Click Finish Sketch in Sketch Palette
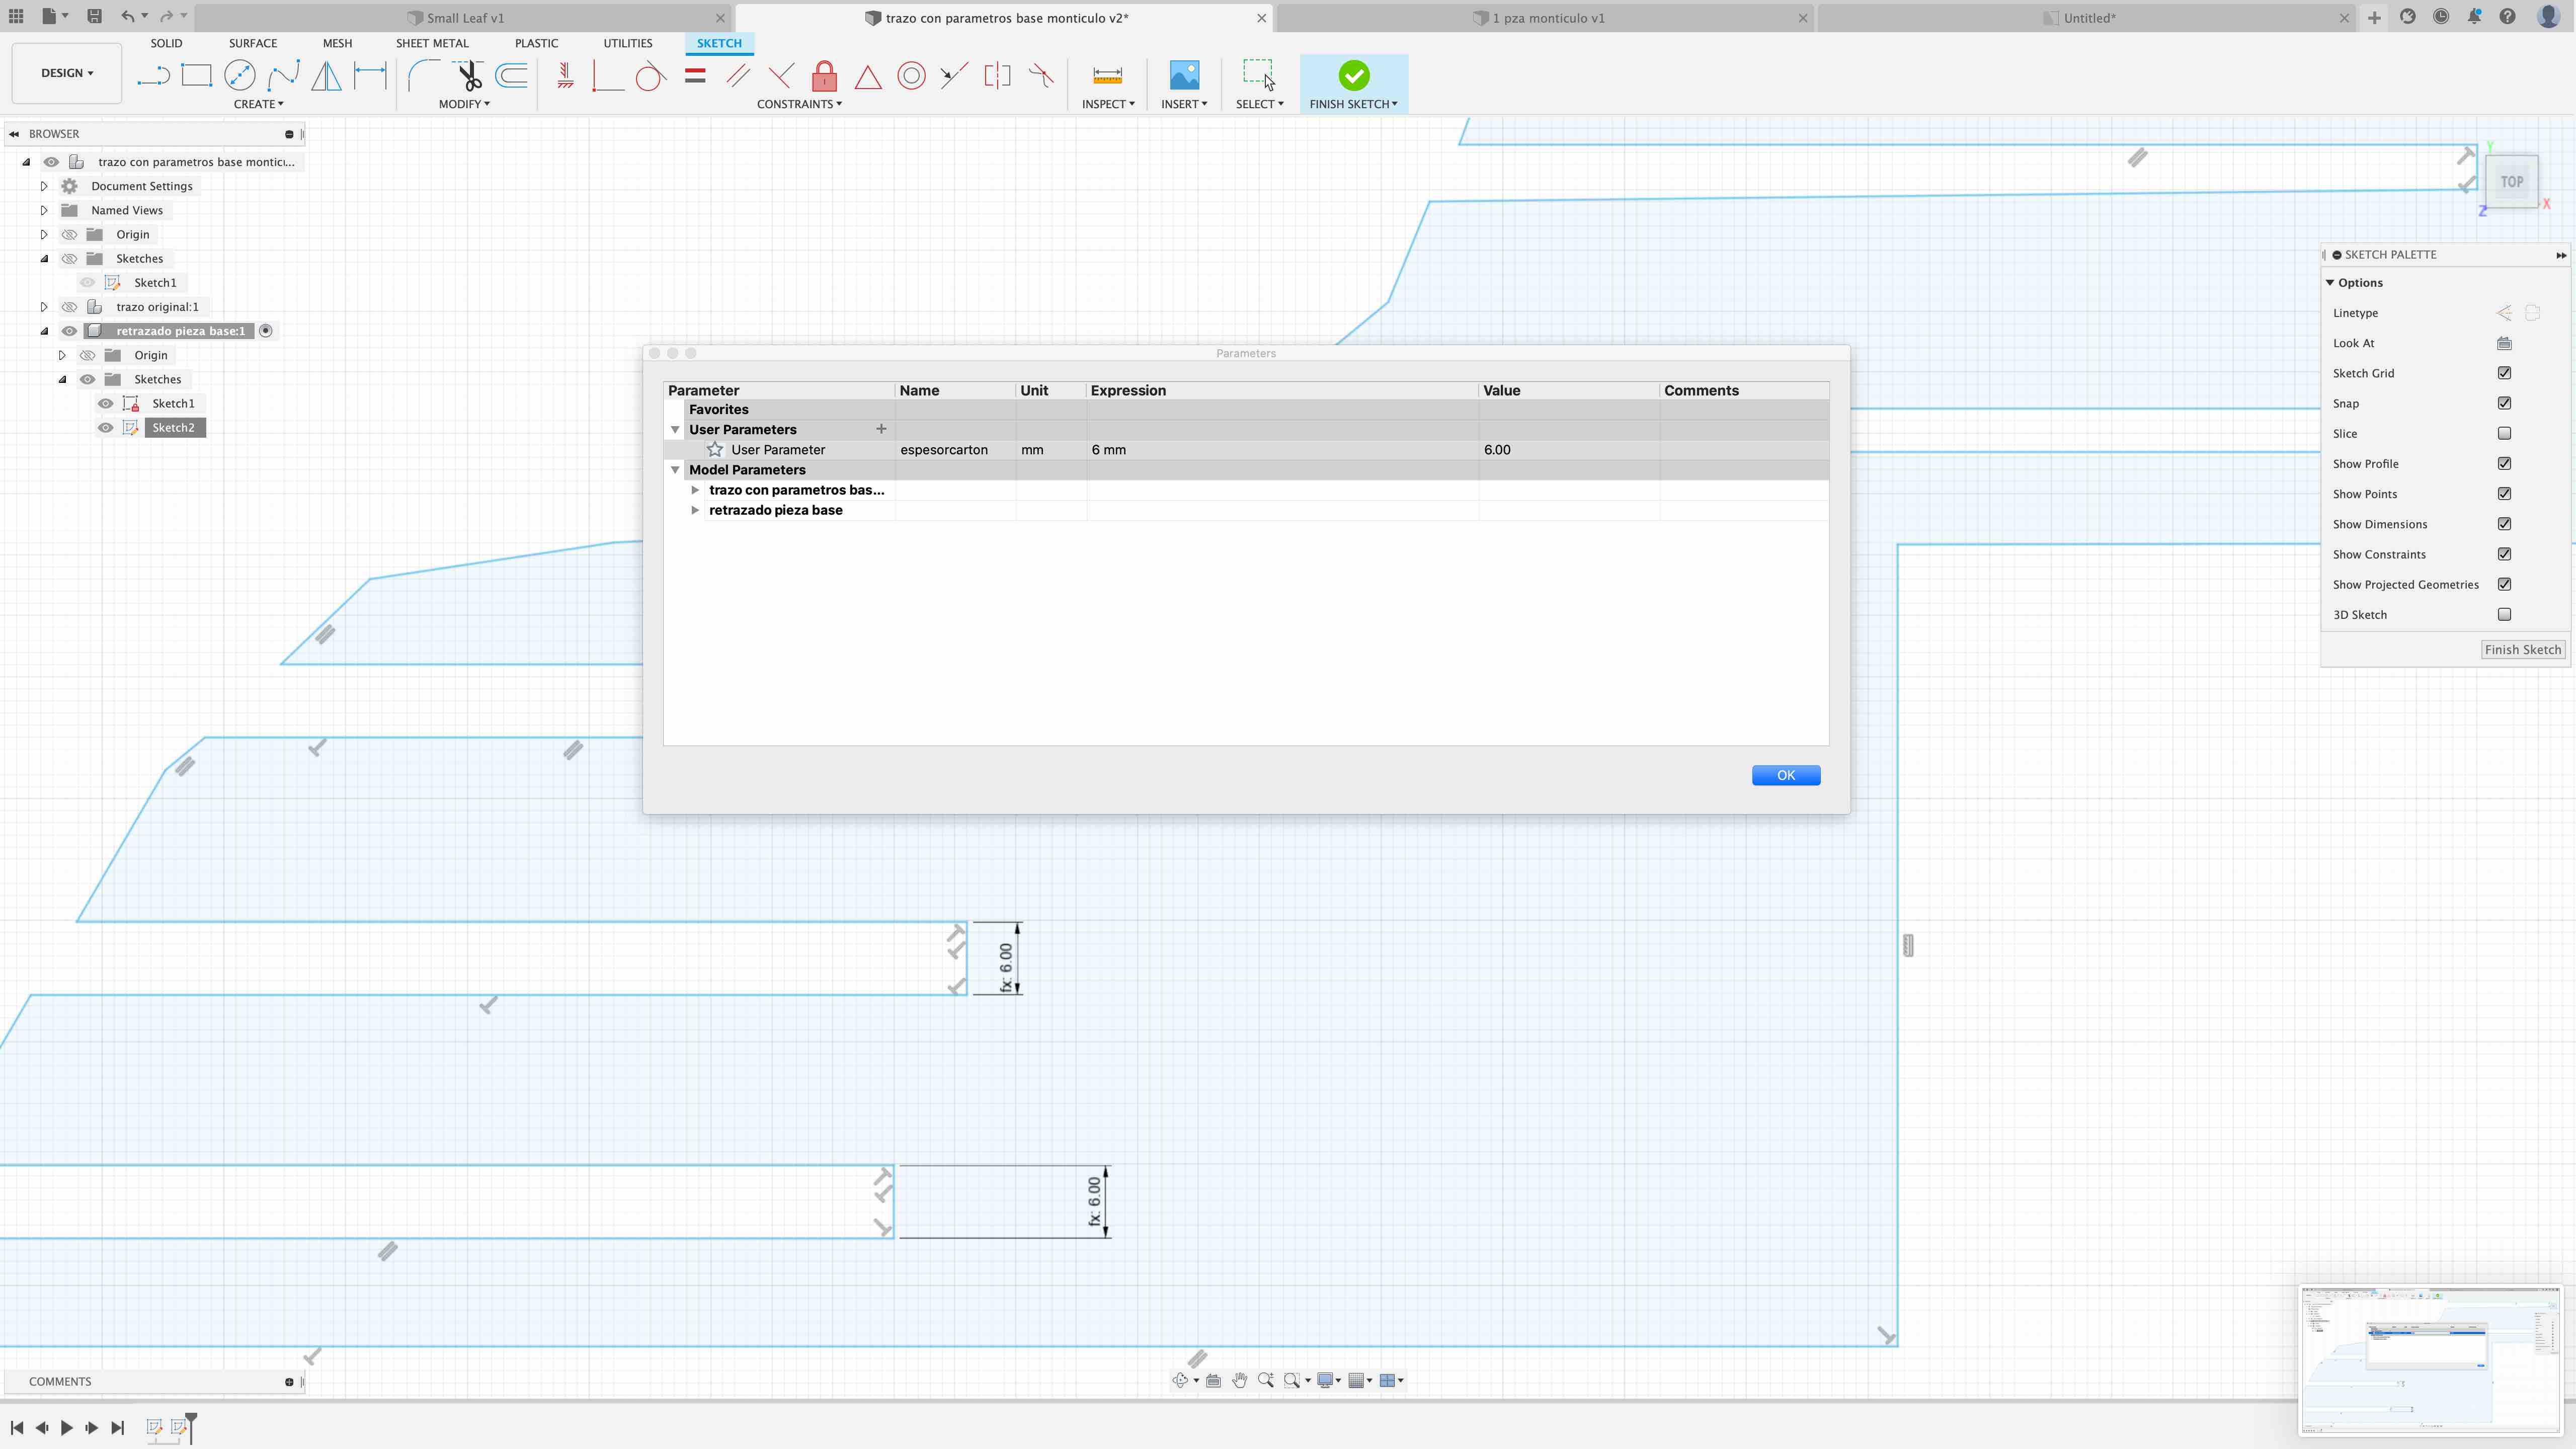This screenshot has height=1449, width=2576. 2522,650
